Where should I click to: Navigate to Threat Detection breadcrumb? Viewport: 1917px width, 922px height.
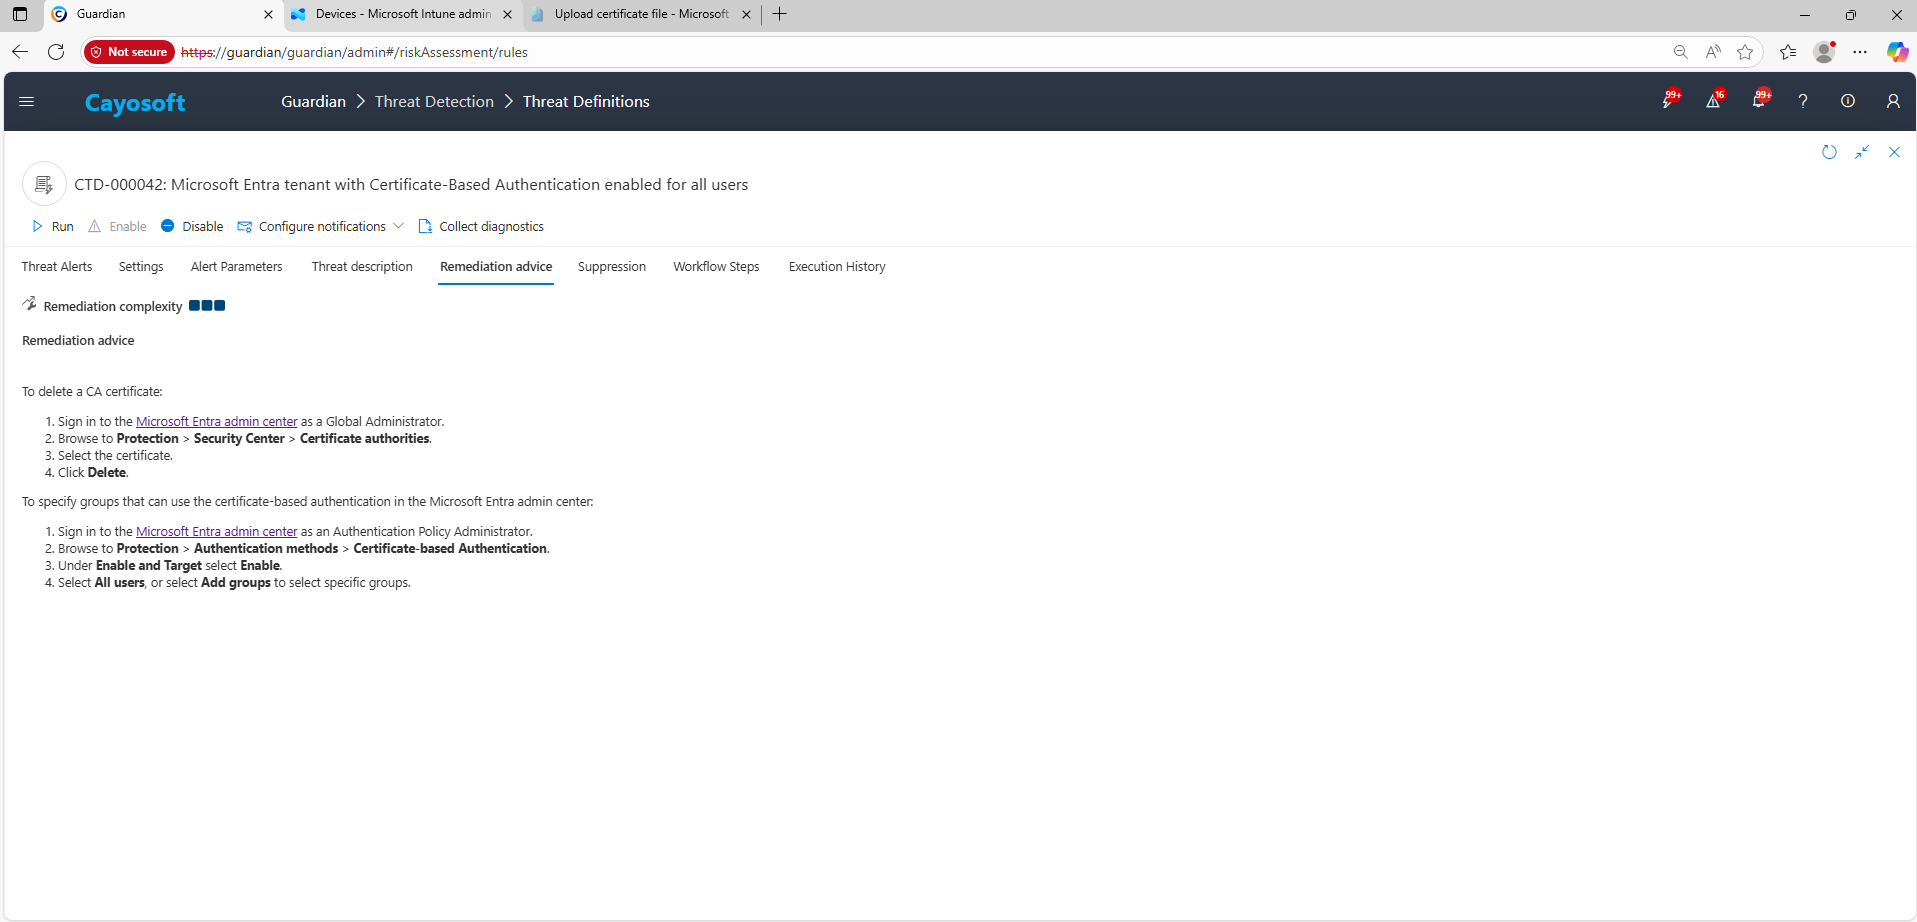tap(434, 102)
